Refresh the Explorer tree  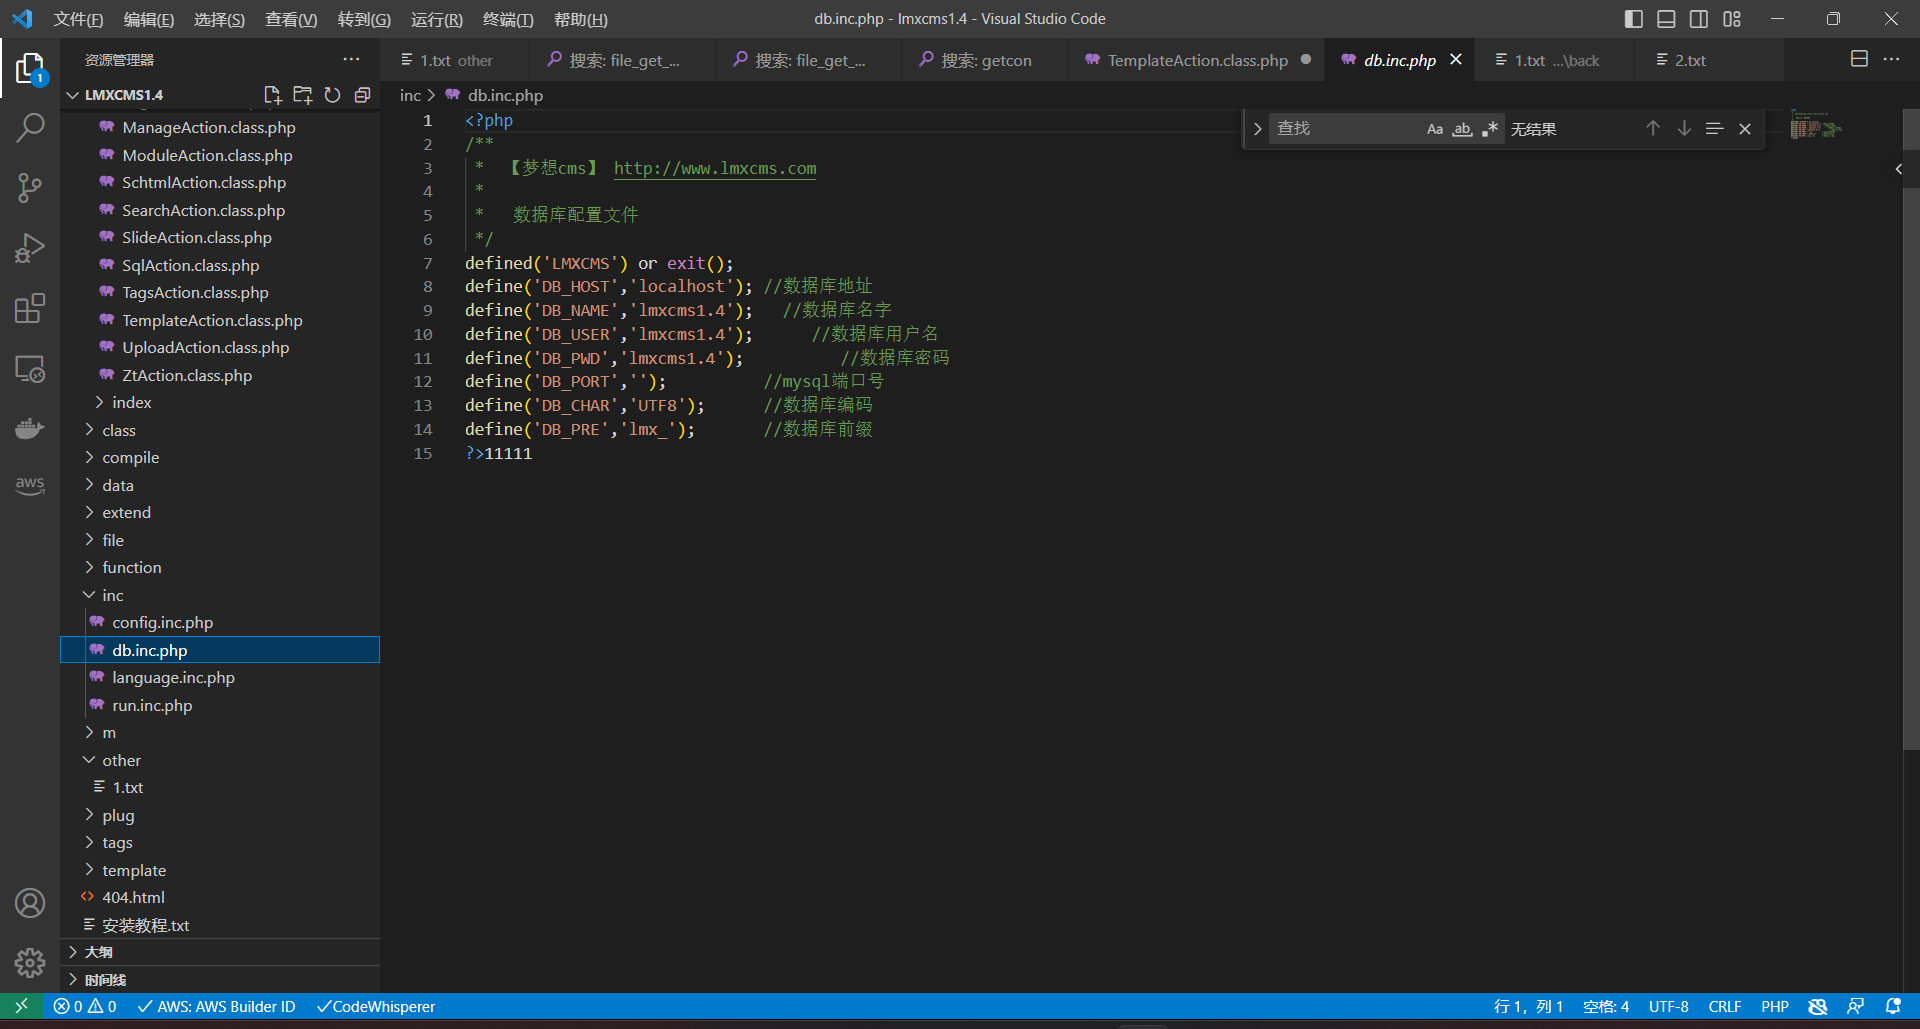[x=332, y=95]
